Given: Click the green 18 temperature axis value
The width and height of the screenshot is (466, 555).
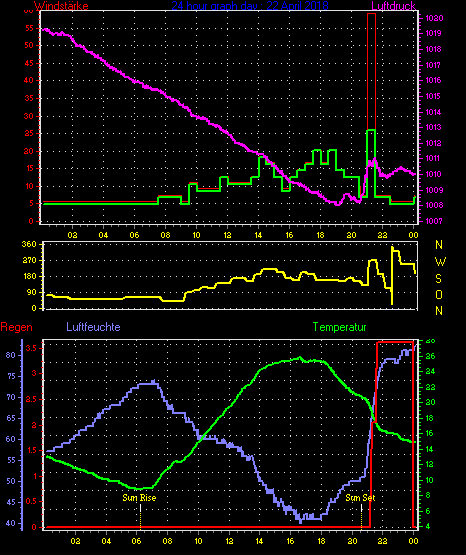Looking at the screenshot, I should (x=430, y=418).
